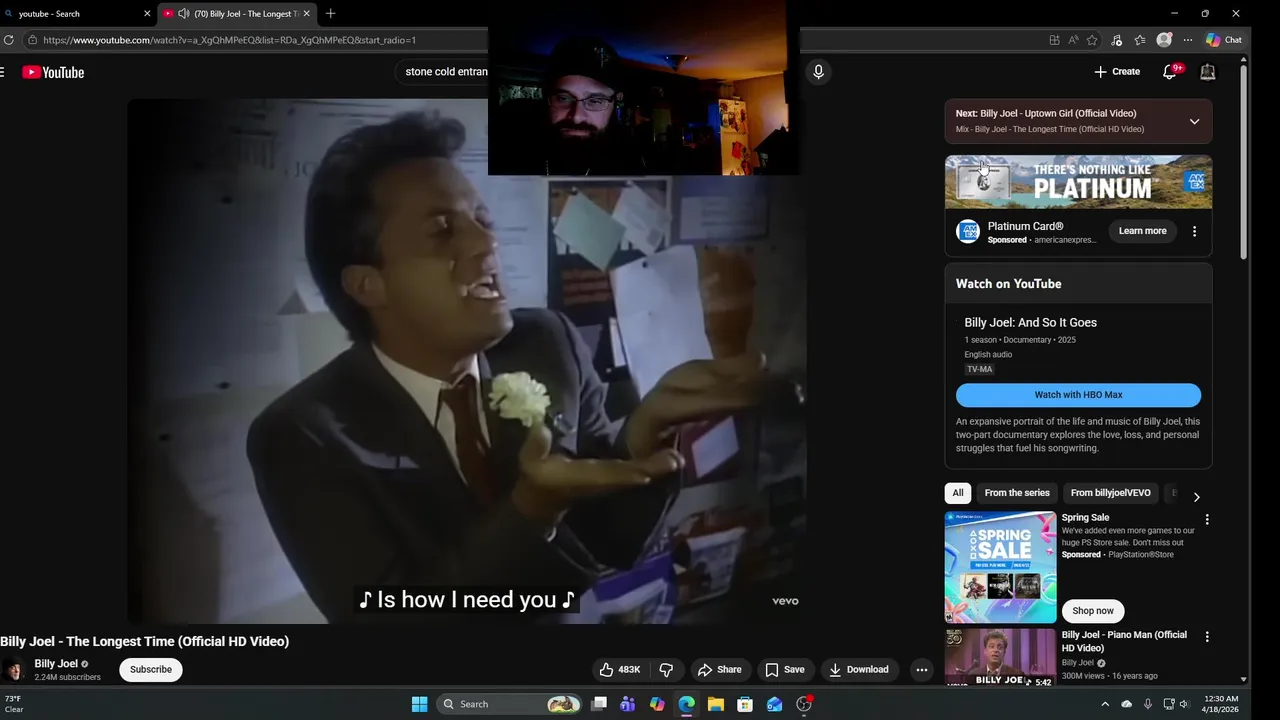Open volume control in system tray
1280x720 pixels.
click(1184, 704)
